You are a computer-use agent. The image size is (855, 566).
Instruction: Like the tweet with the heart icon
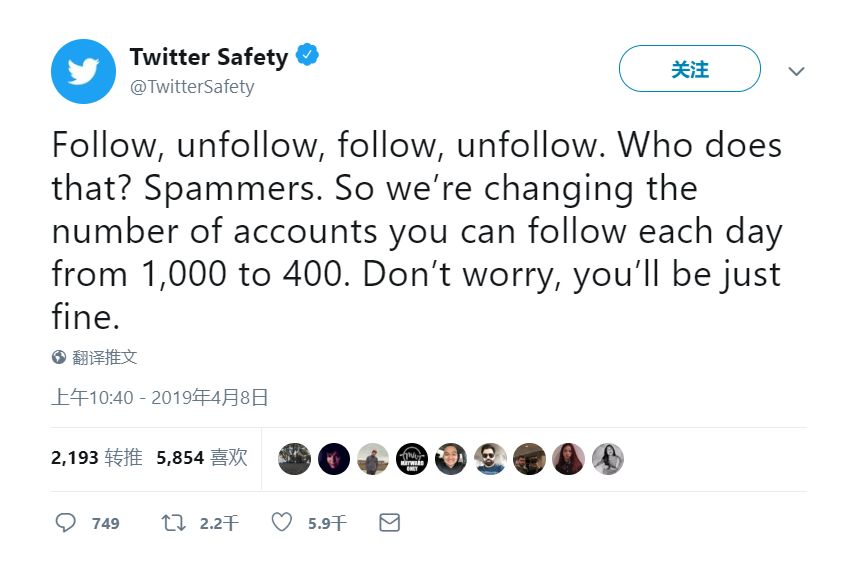pos(282,522)
